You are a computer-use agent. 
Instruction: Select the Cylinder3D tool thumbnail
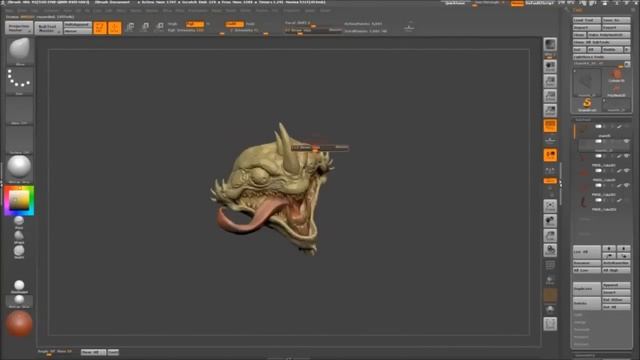(616, 75)
